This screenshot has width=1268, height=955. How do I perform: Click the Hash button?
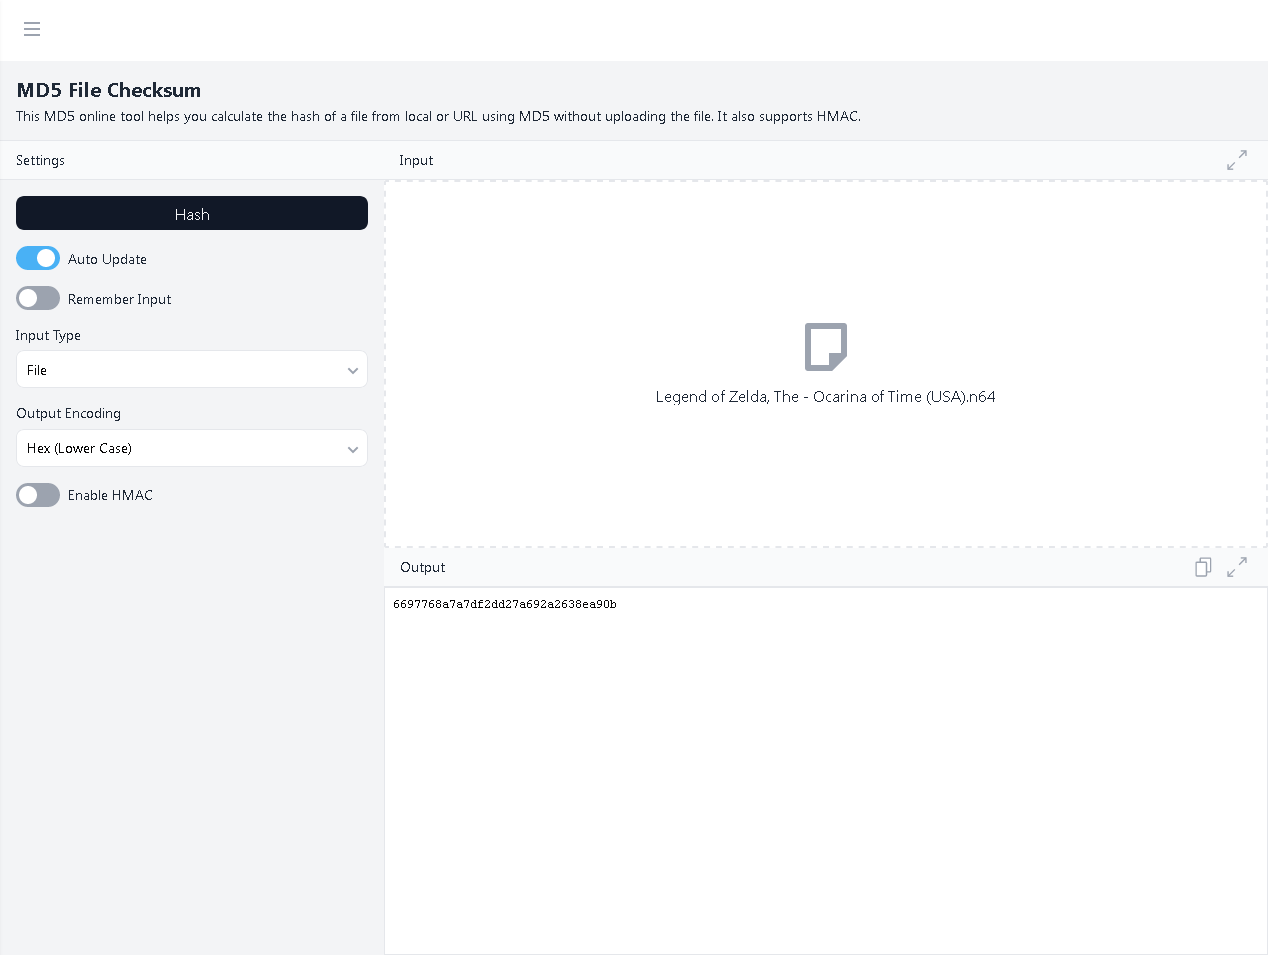[192, 213]
